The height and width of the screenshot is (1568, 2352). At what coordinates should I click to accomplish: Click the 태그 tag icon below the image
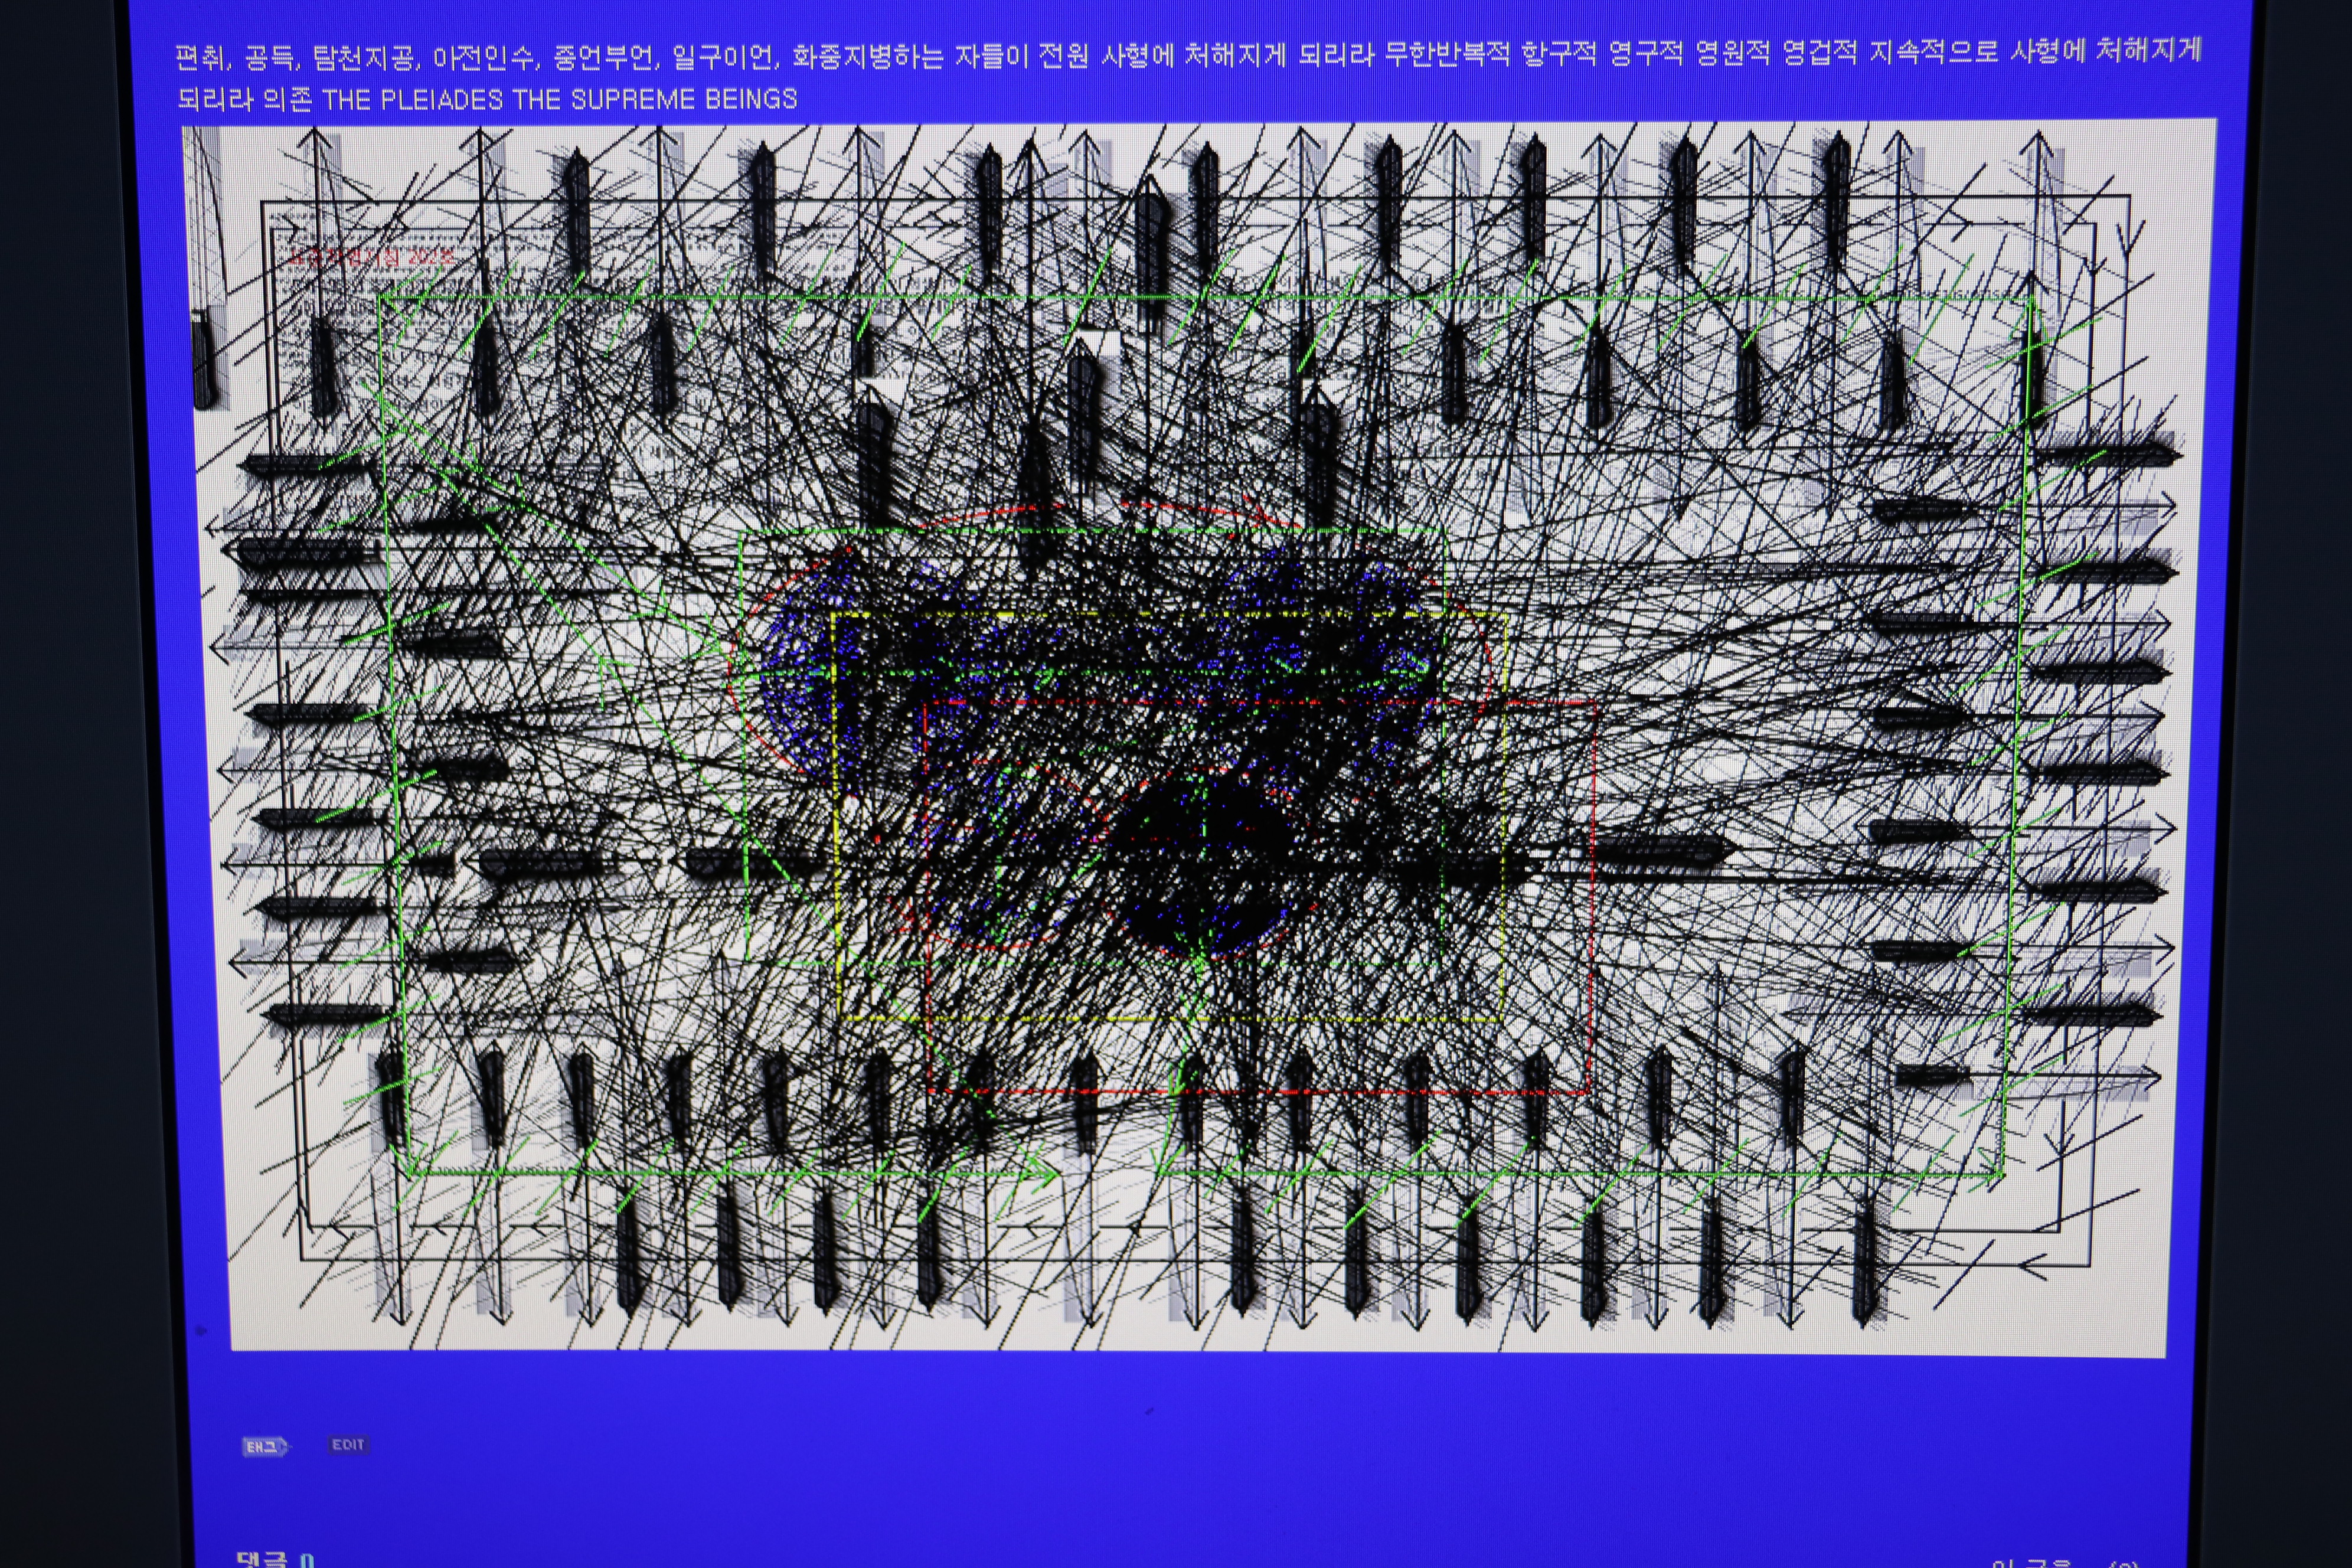[266, 1446]
